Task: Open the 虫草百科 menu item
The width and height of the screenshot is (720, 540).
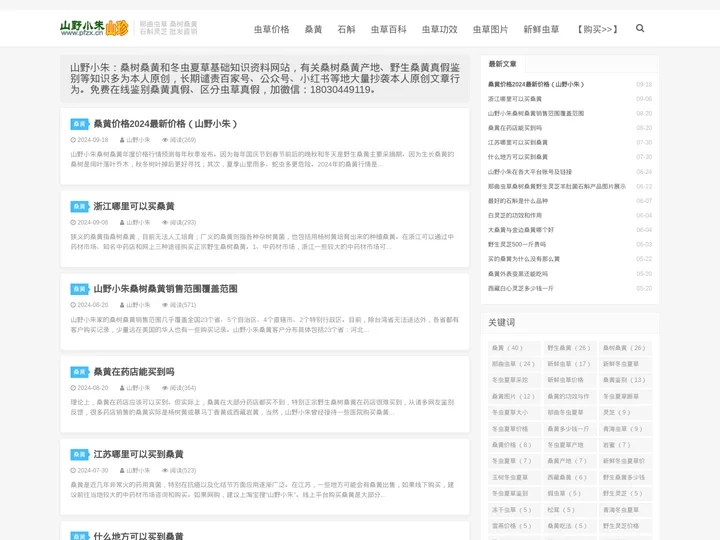Action: (x=388, y=29)
